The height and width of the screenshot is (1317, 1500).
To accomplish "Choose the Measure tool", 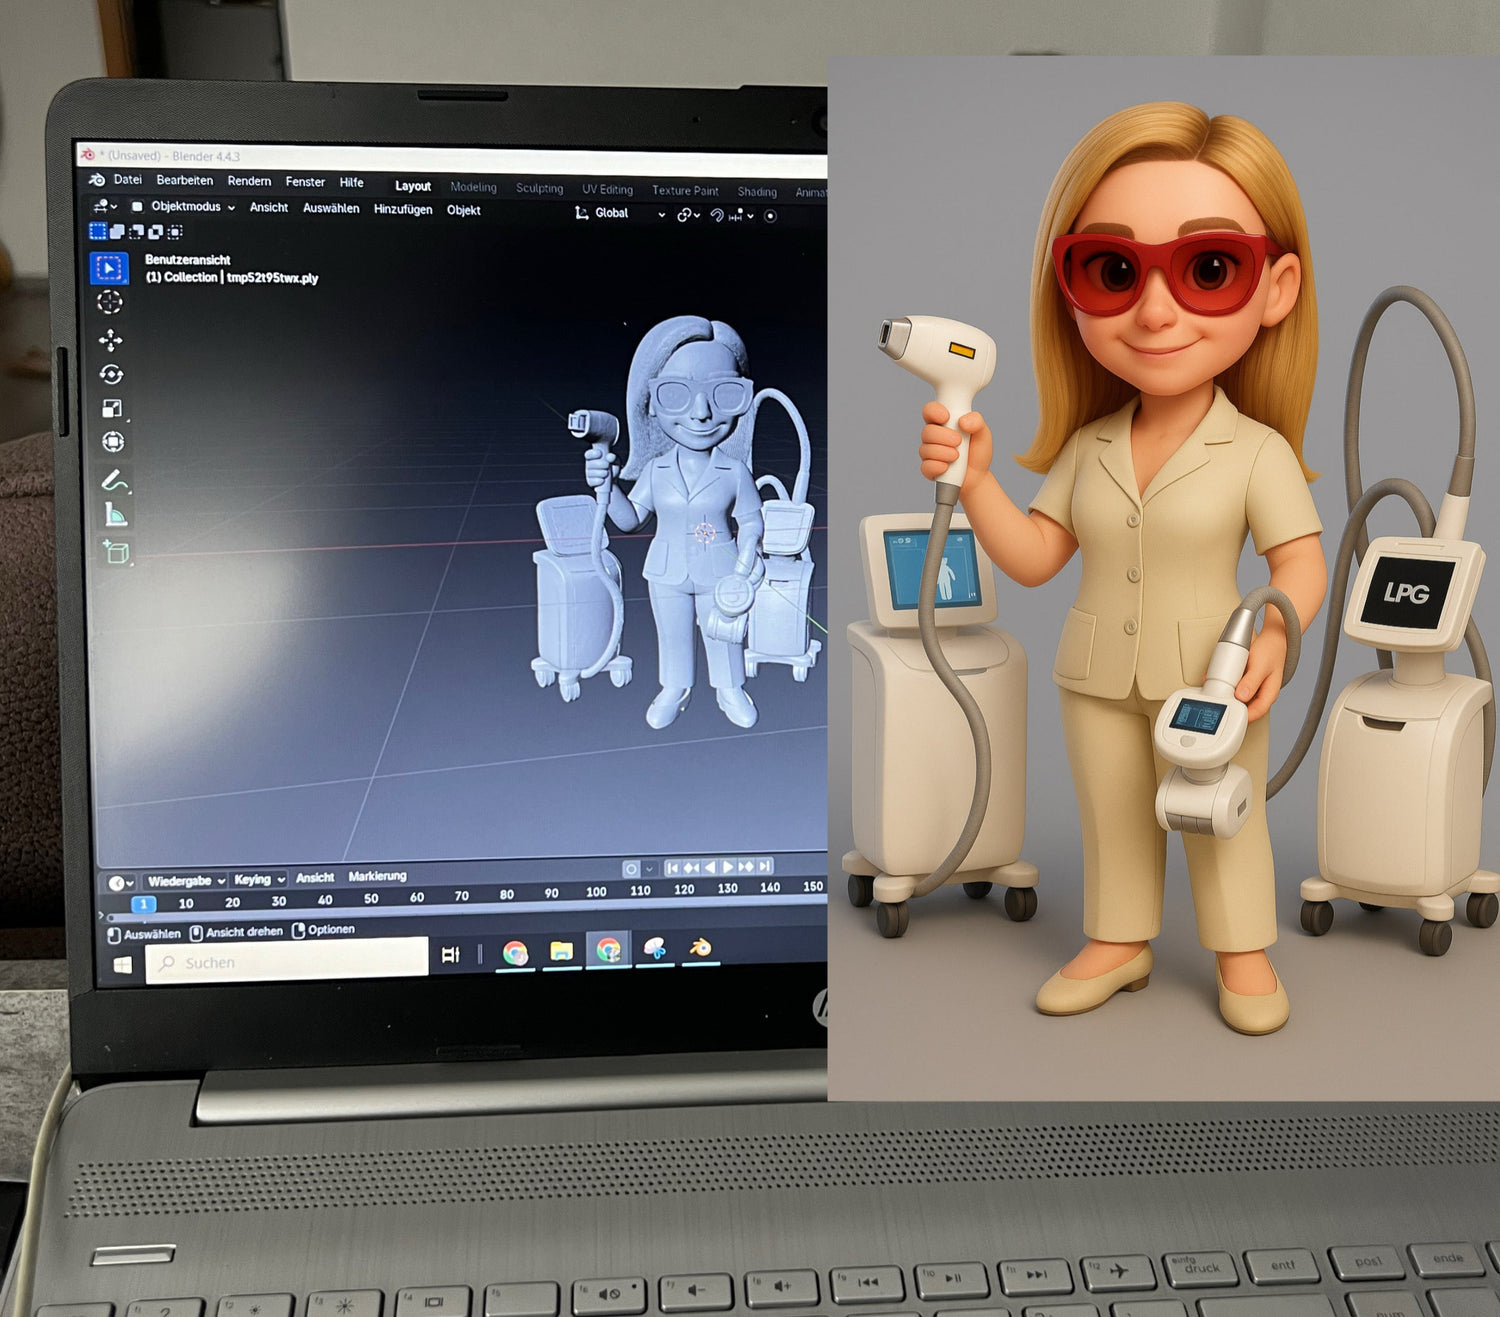I will 116,515.
